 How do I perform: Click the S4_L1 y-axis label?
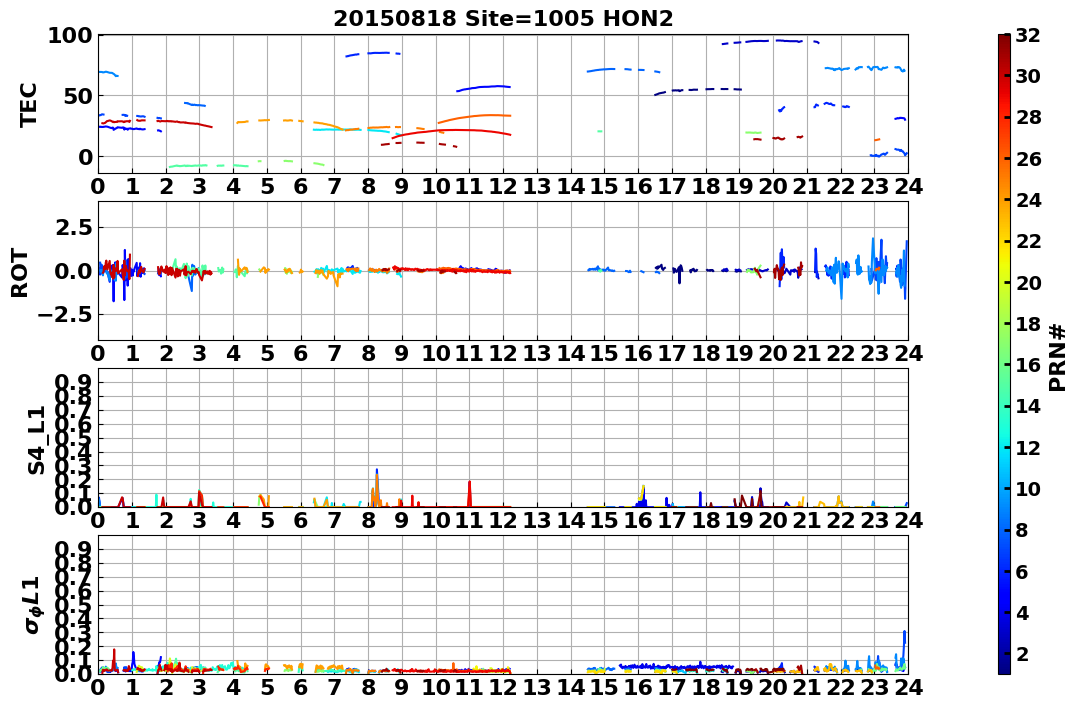tap(36, 440)
